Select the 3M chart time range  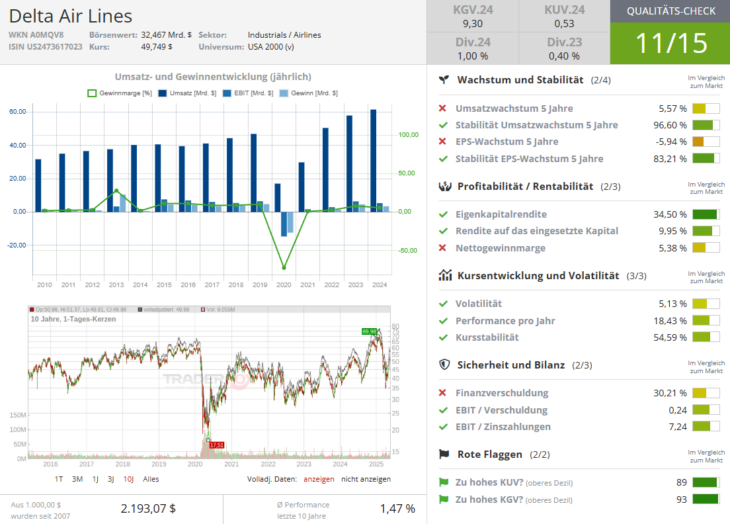(77, 479)
